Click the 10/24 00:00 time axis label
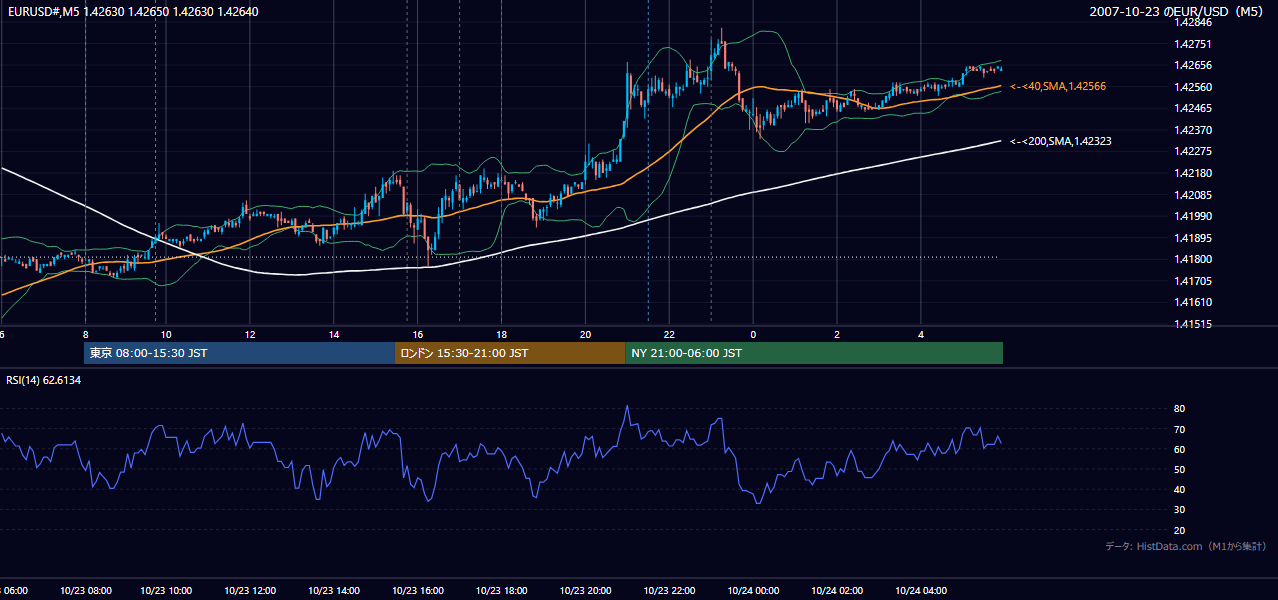This screenshot has width=1278, height=600. (x=754, y=591)
